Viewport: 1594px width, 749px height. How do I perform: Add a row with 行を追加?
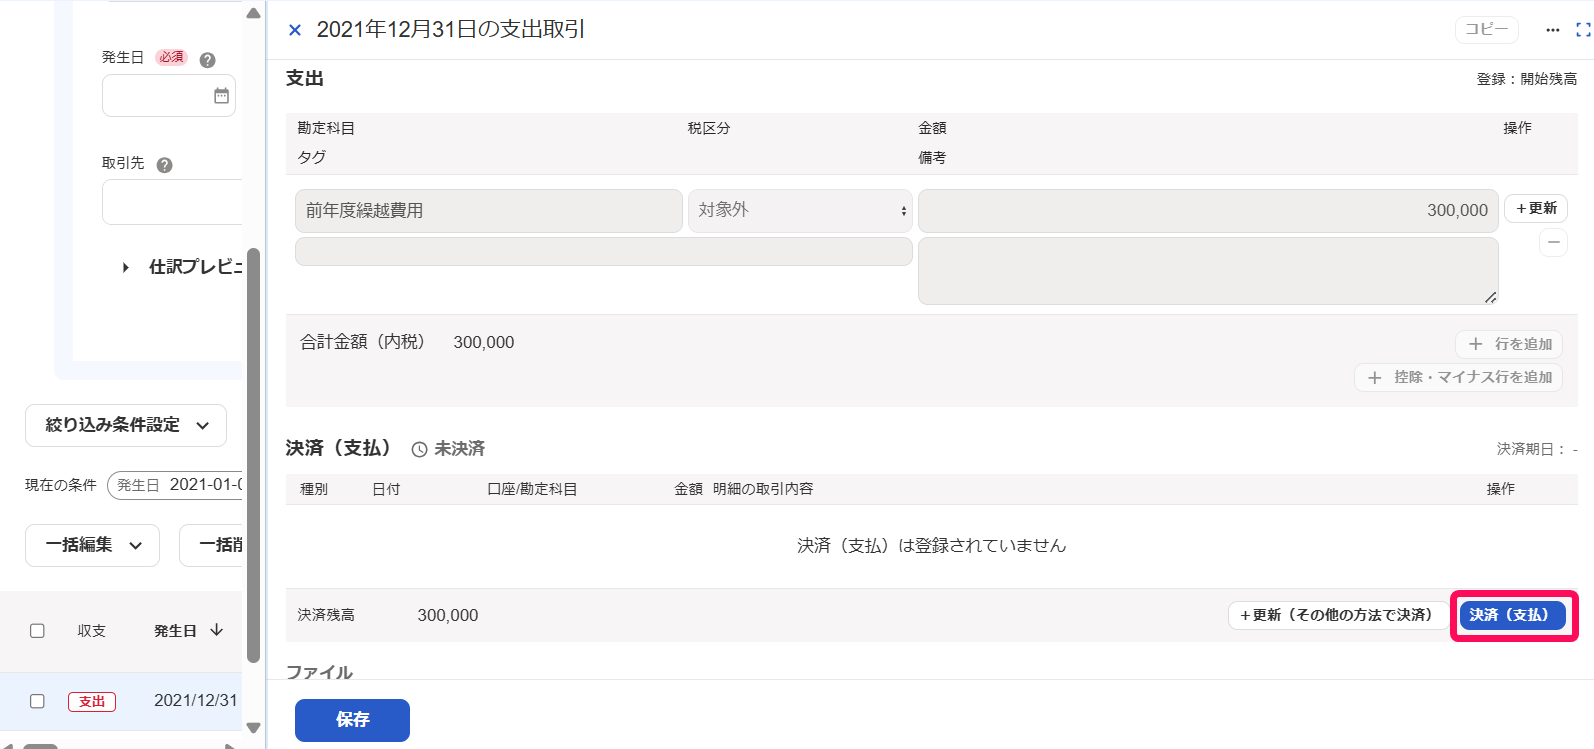point(1509,344)
